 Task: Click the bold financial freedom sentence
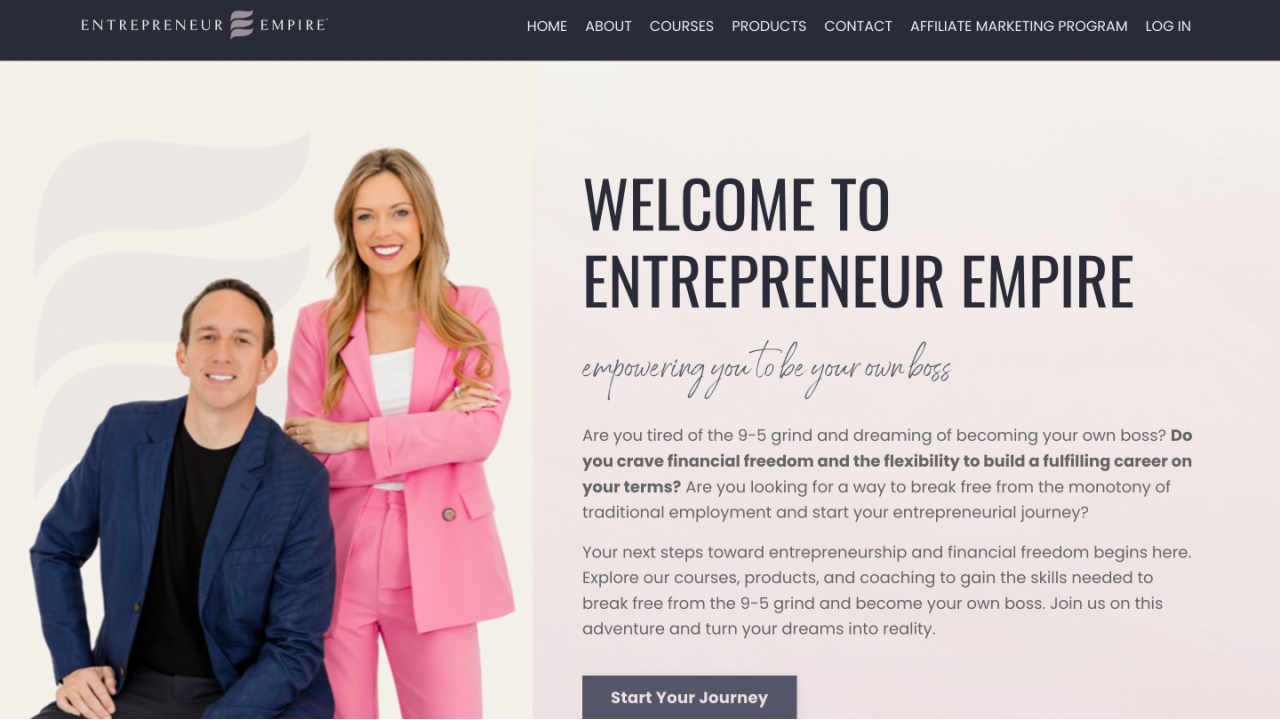pos(887,462)
